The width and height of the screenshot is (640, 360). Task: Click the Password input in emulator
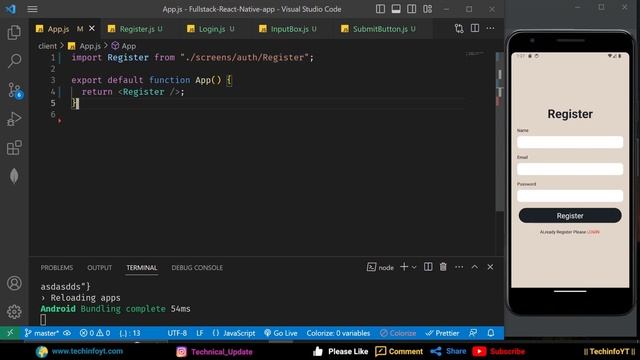(x=570, y=196)
